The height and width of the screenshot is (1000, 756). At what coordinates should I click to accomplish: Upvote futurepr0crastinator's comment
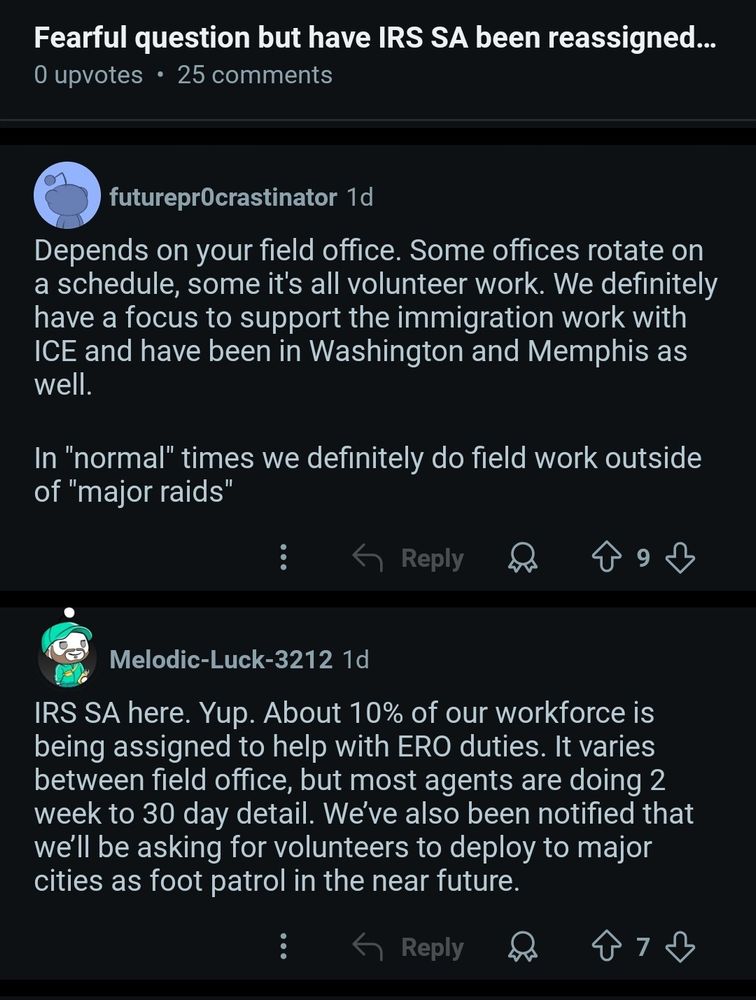[606, 558]
